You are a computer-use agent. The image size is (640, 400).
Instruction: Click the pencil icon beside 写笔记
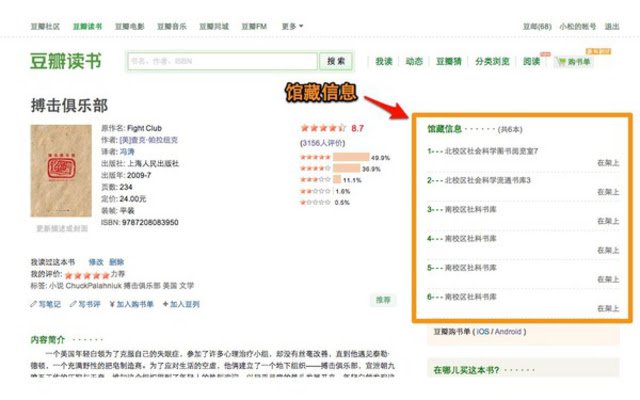(33, 304)
